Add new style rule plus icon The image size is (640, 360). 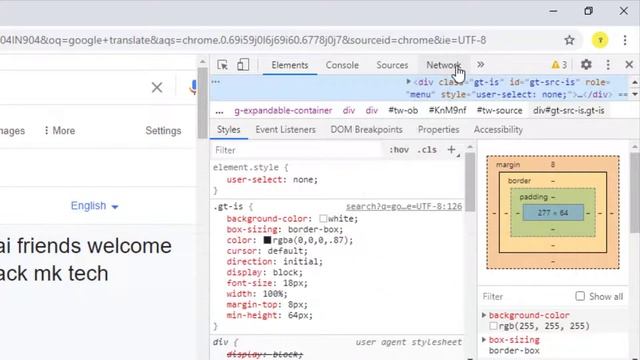(x=451, y=150)
